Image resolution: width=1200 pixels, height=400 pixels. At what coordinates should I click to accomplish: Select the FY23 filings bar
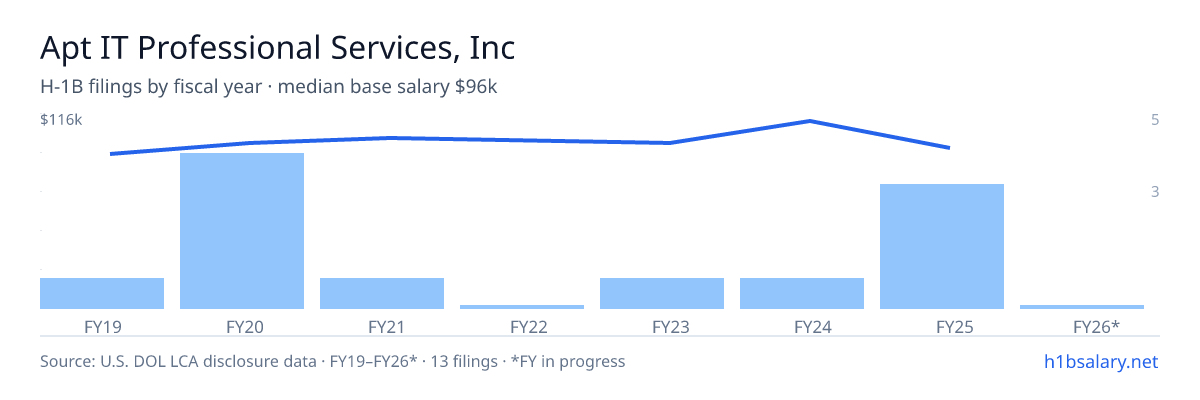pos(662,293)
